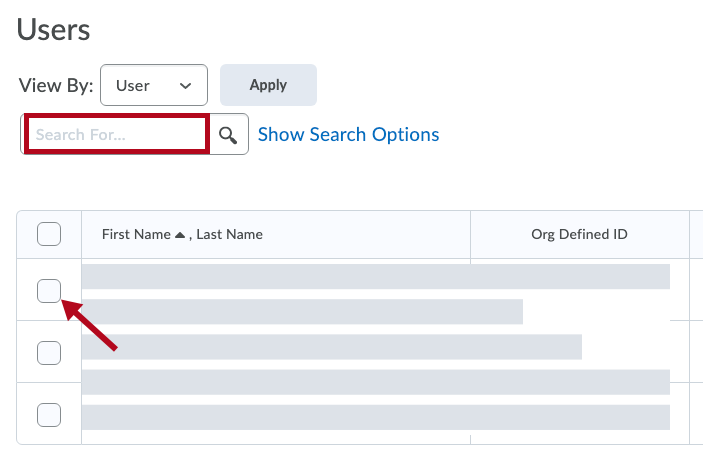Check the first user row checkbox

point(49,291)
